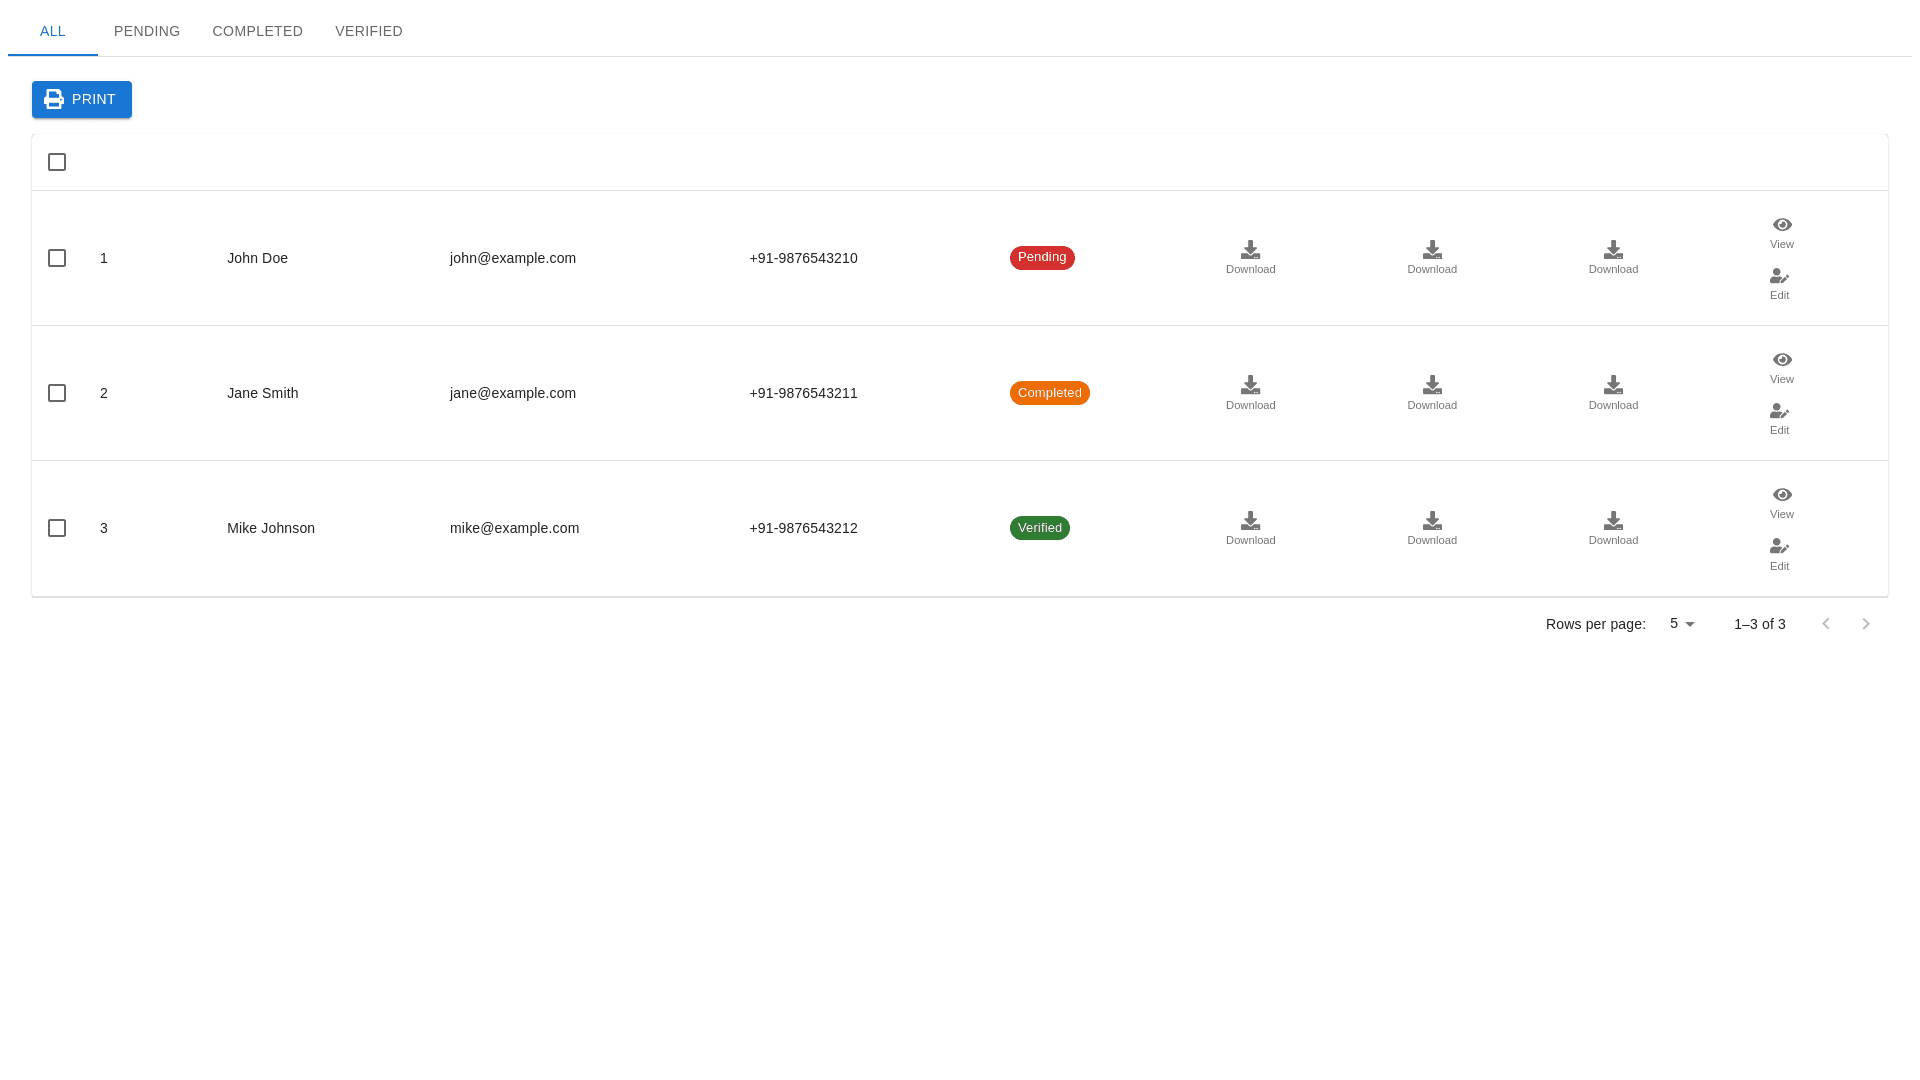Click the first Download icon in John Doe's row

(x=1250, y=250)
